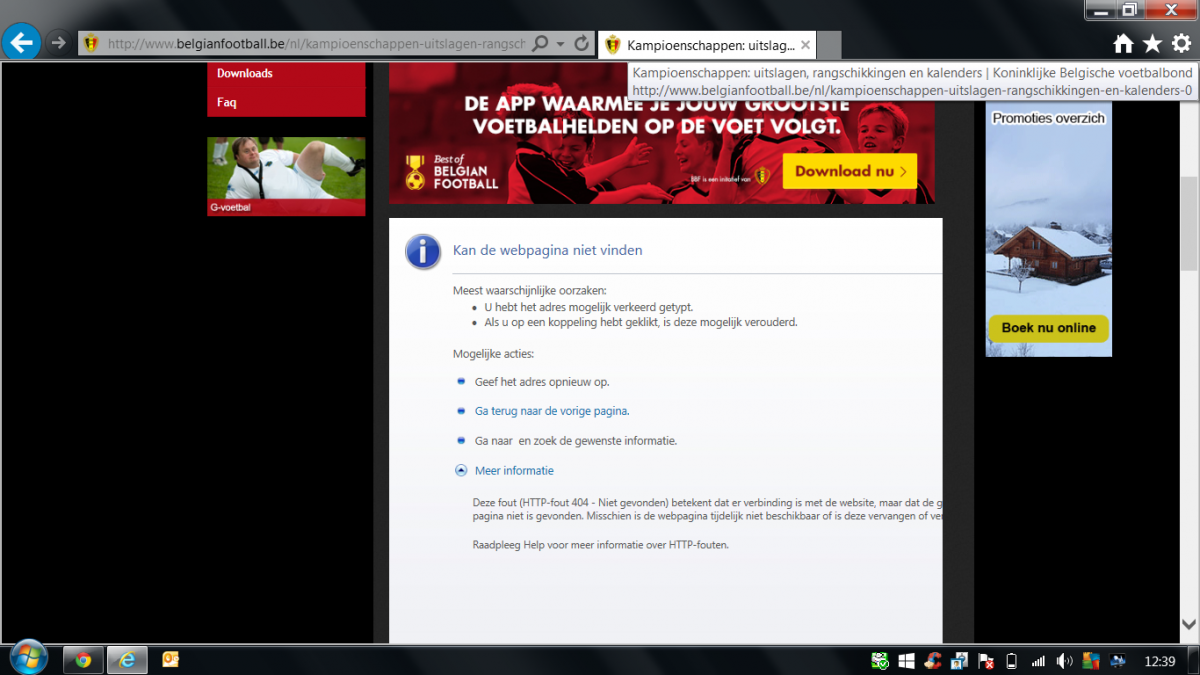Open Outlook from the taskbar
Image resolution: width=1200 pixels, height=675 pixels.
[x=170, y=660]
